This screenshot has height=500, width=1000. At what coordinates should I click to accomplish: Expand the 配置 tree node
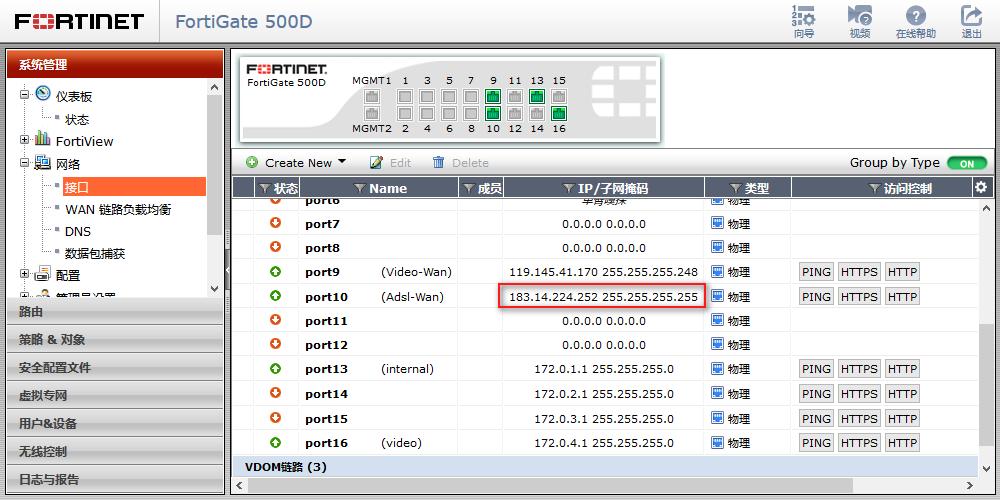point(25,274)
